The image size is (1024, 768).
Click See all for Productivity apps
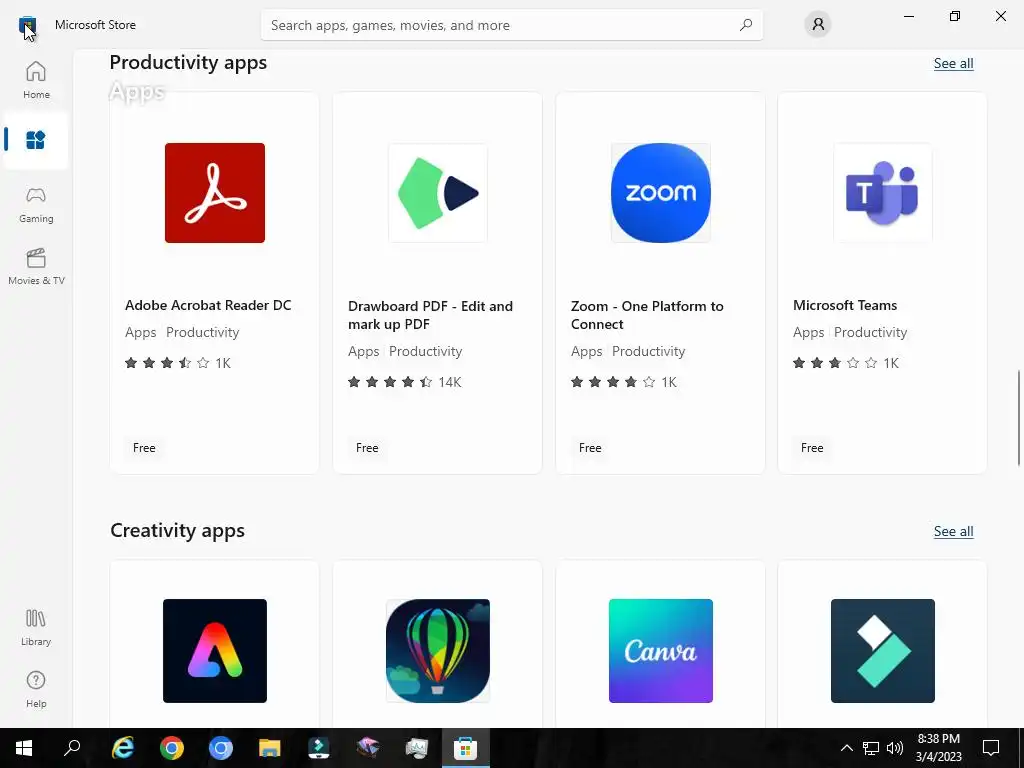click(953, 63)
